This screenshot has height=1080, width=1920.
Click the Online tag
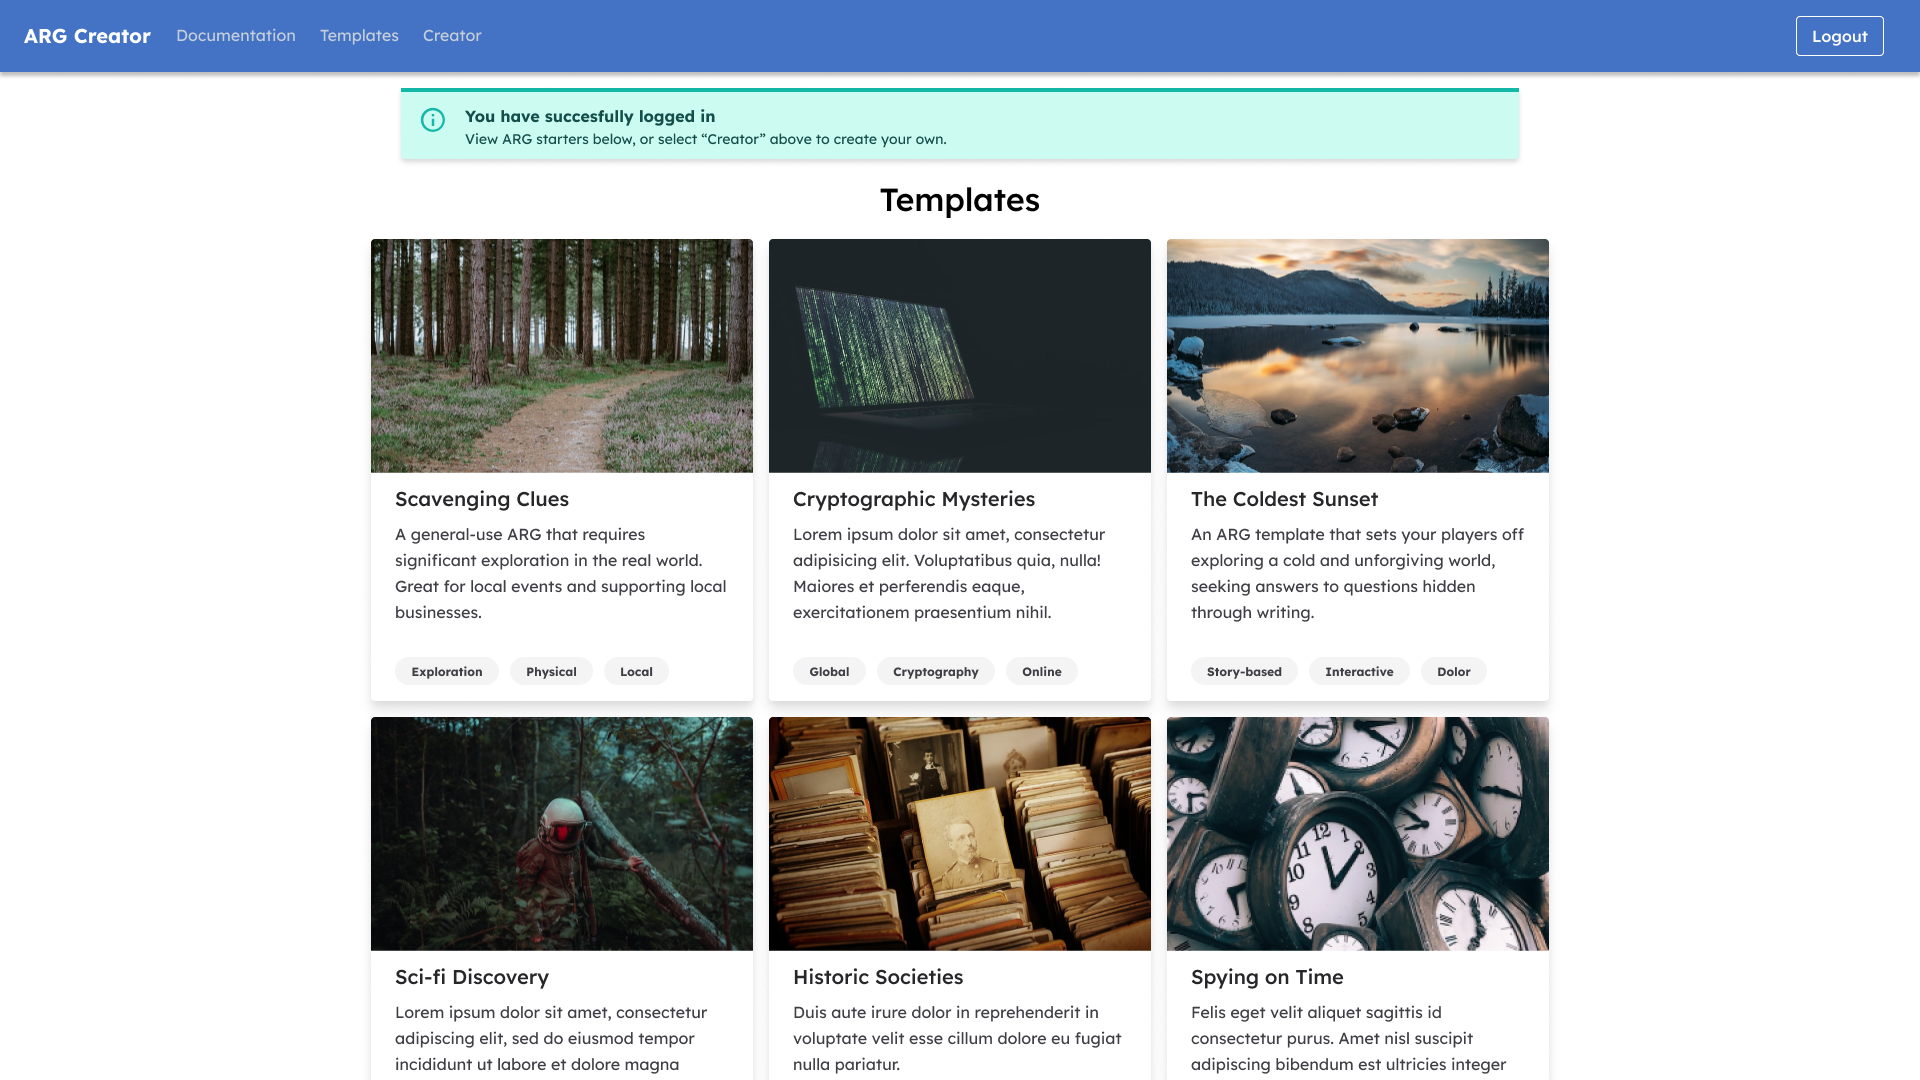click(x=1042, y=671)
